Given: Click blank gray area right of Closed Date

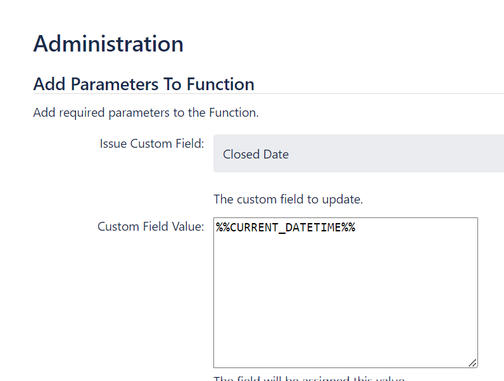Looking at the screenshot, I should (397, 154).
